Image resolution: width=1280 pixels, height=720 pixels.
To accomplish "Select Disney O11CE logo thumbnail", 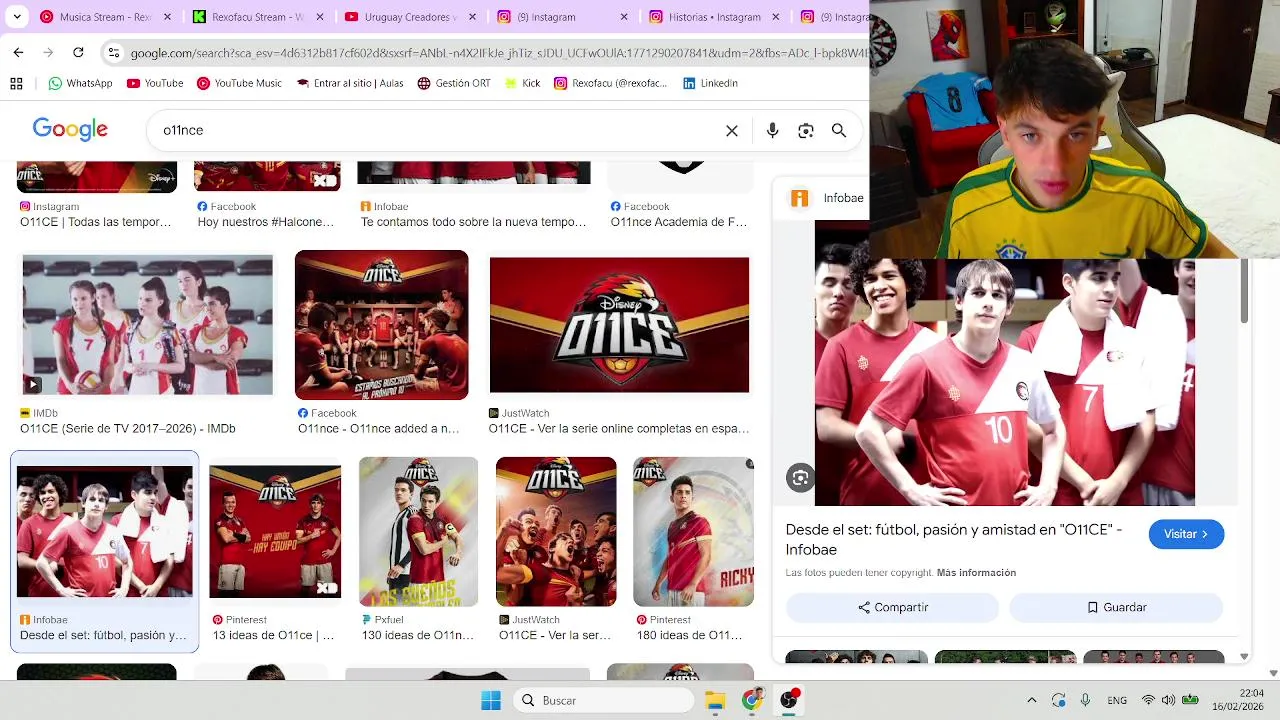I will pyautogui.click(x=619, y=325).
